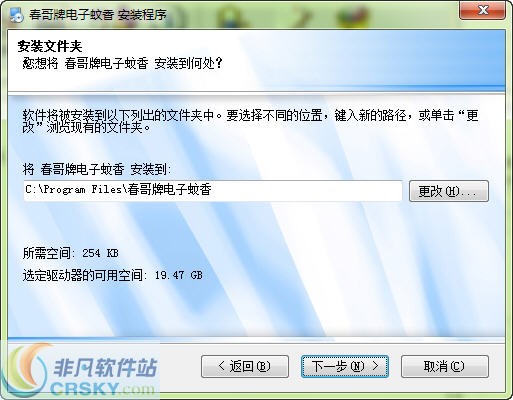Click the 非凡软件站 watermark logo swirl
Viewport: 513px width, 400px height.
(25, 370)
